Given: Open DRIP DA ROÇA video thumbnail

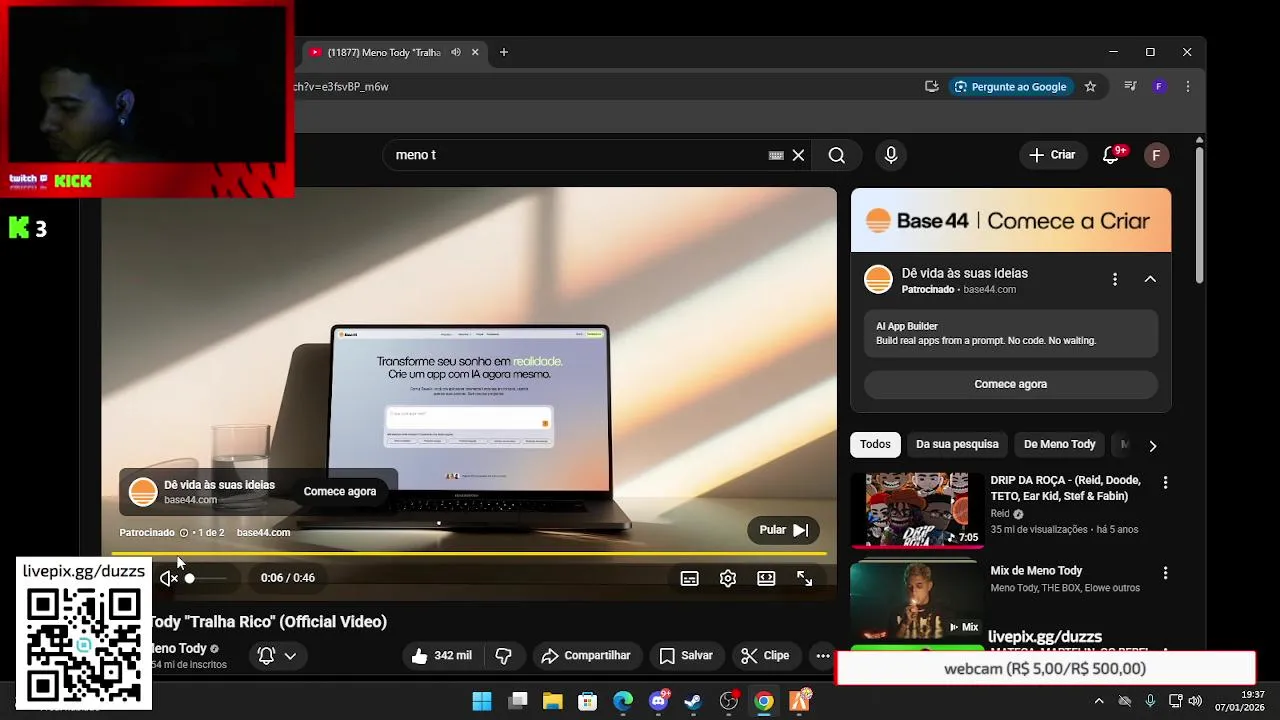Looking at the screenshot, I should [x=917, y=509].
